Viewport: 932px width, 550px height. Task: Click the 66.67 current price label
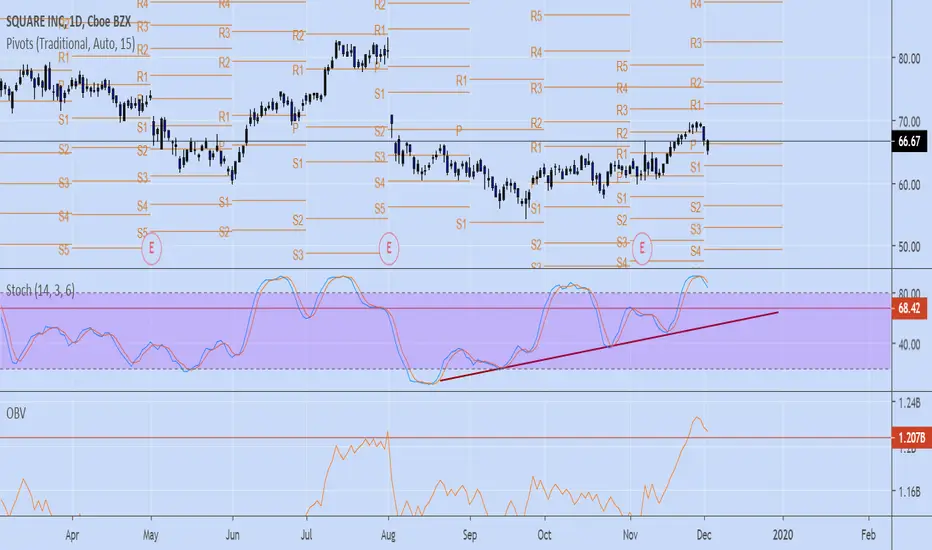click(x=909, y=142)
